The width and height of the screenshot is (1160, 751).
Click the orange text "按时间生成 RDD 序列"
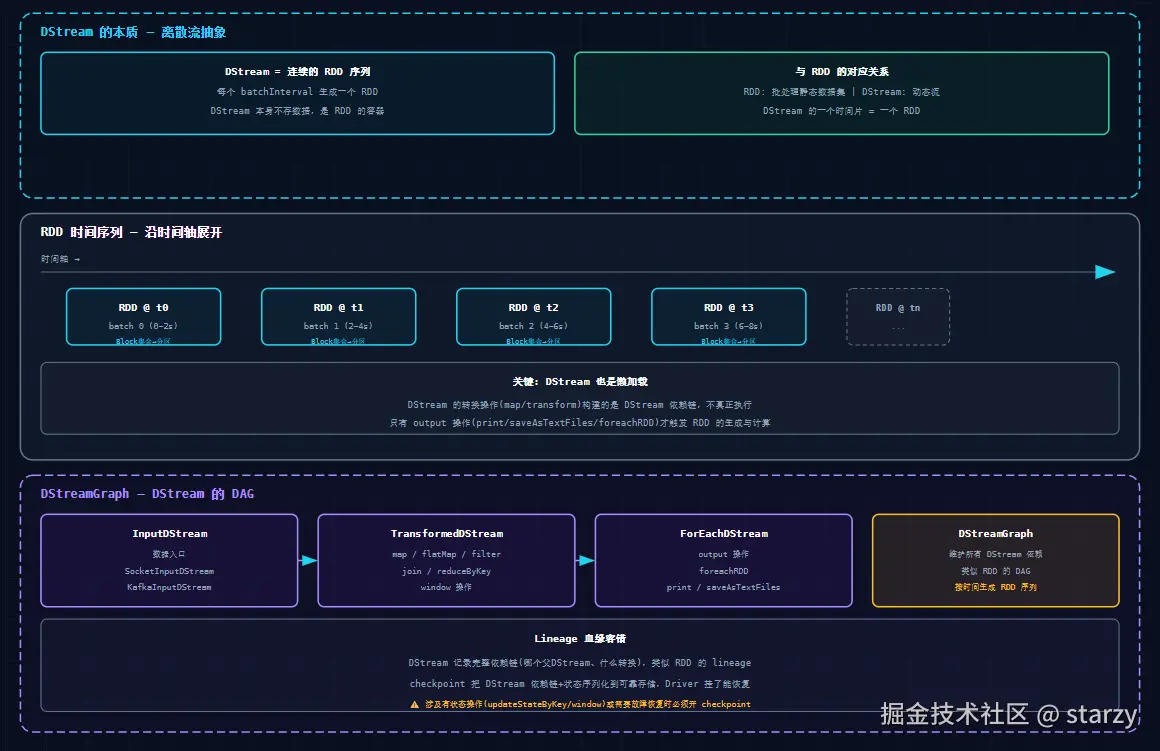(996, 587)
